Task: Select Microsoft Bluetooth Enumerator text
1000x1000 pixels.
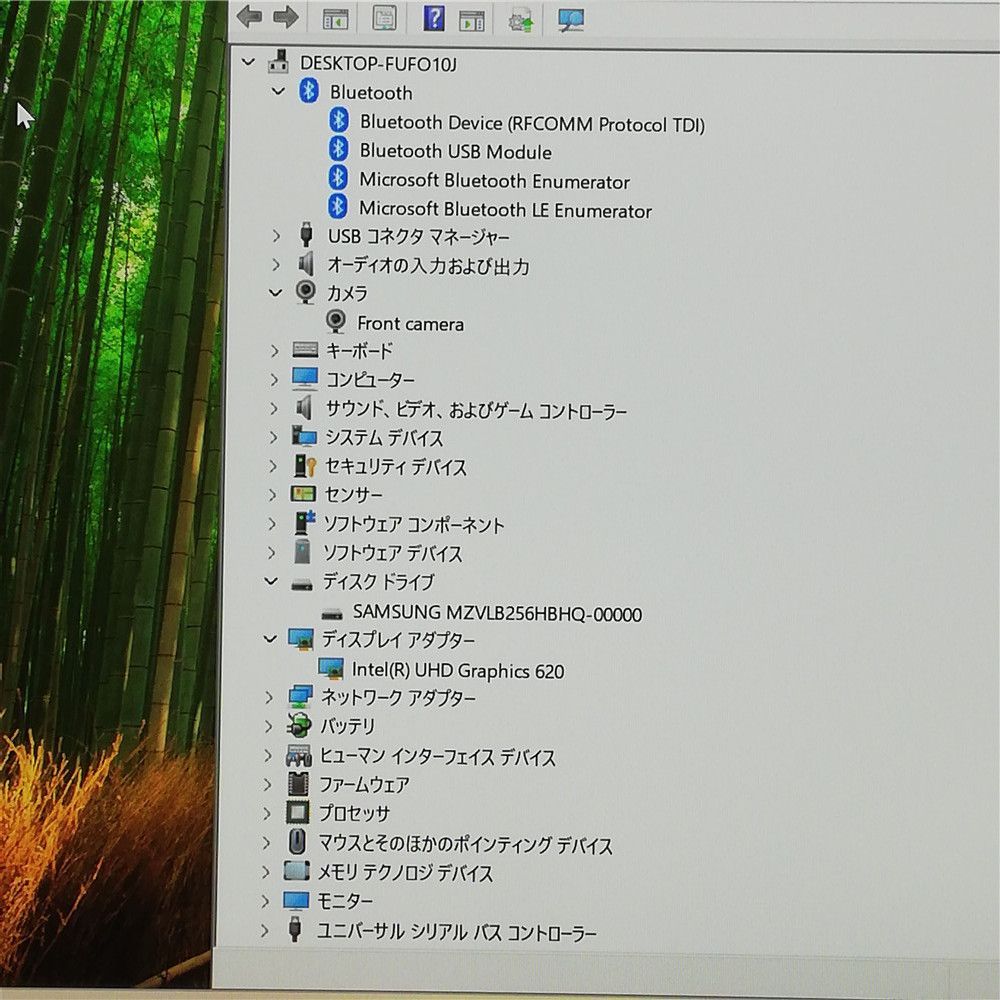Action: coord(494,180)
